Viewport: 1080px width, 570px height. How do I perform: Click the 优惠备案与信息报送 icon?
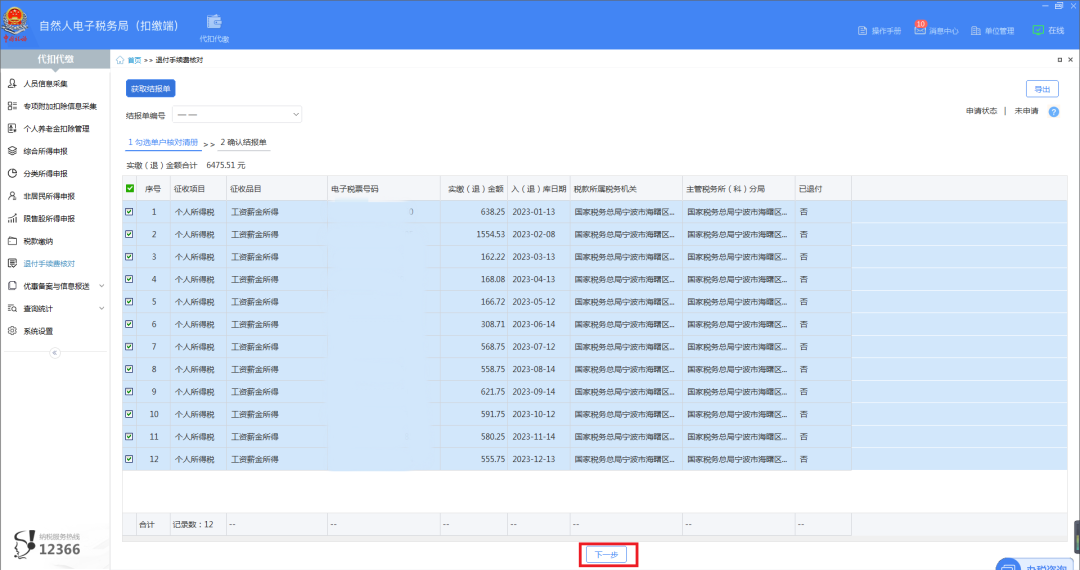pyautogui.click(x=12, y=286)
